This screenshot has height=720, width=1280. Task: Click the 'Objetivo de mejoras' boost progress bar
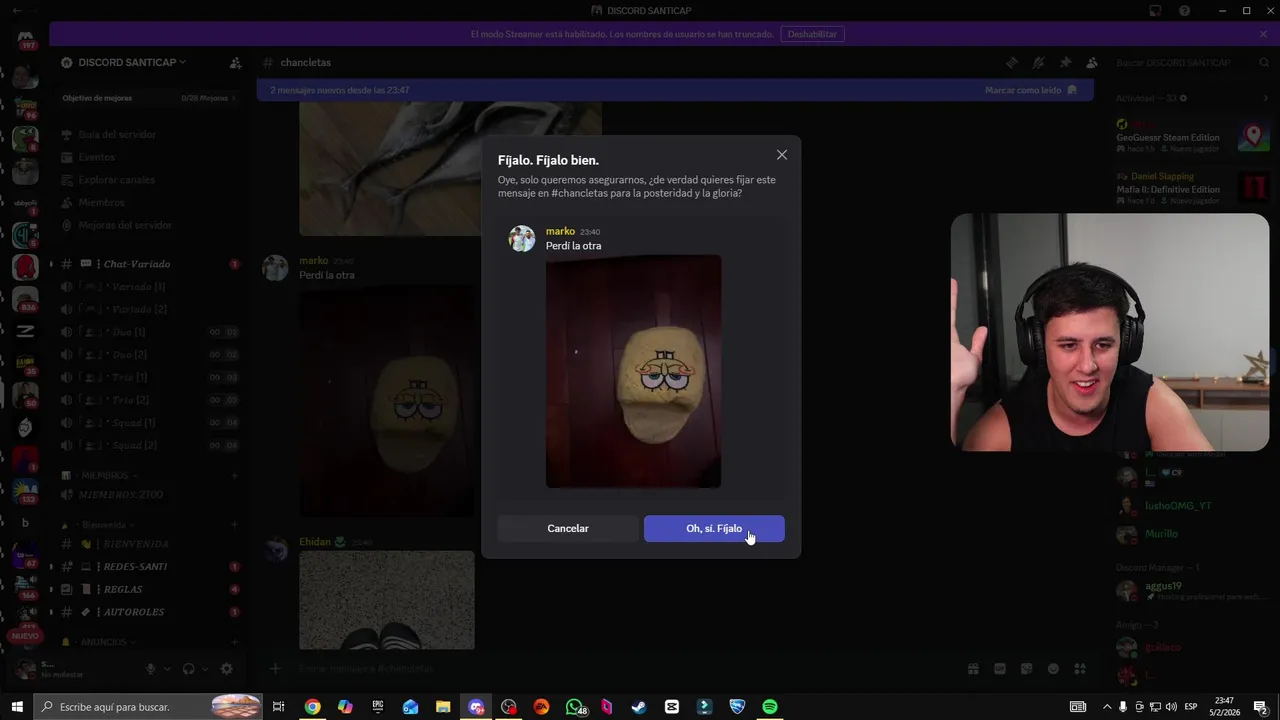(150, 98)
